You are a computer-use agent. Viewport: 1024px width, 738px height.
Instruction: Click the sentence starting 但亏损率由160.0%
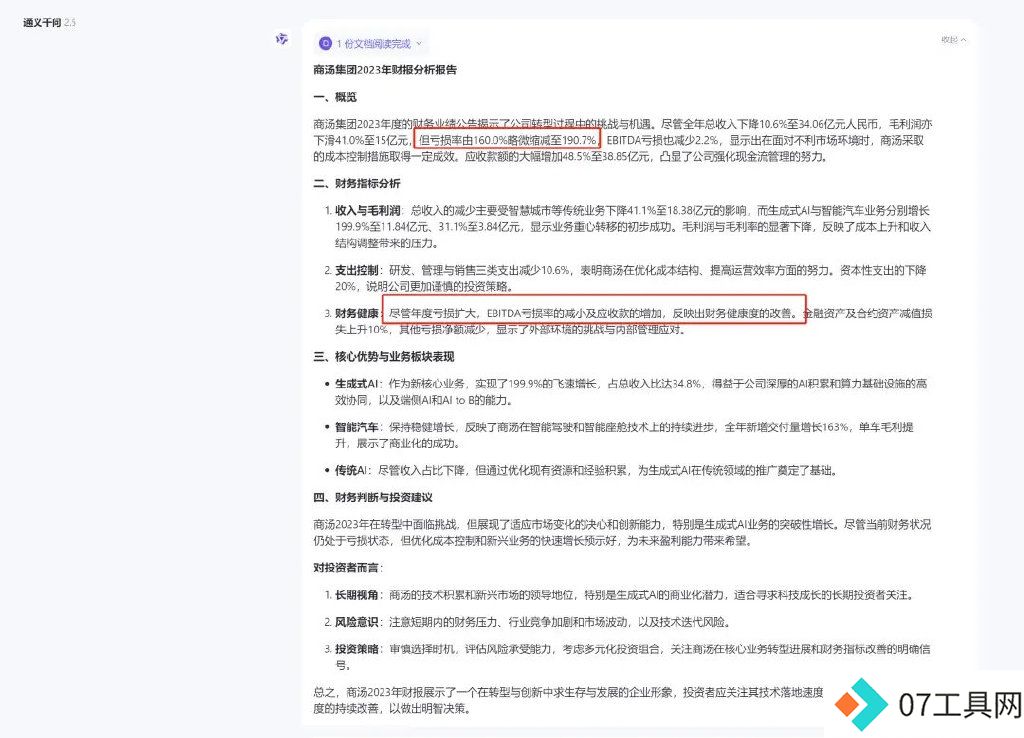pyautogui.click(x=508, y=140)
